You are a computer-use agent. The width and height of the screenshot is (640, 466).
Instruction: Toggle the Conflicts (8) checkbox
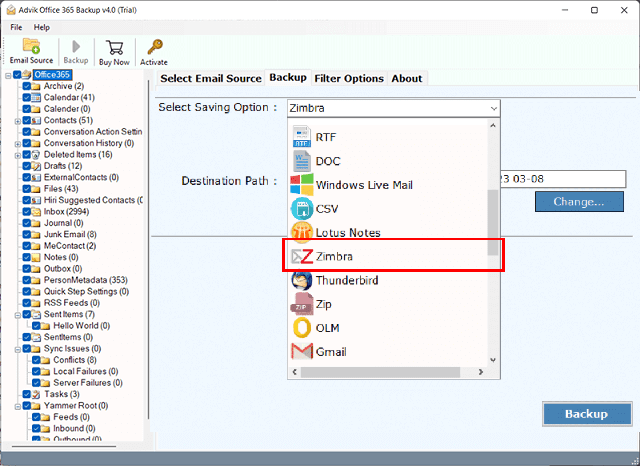click(36, 360)
